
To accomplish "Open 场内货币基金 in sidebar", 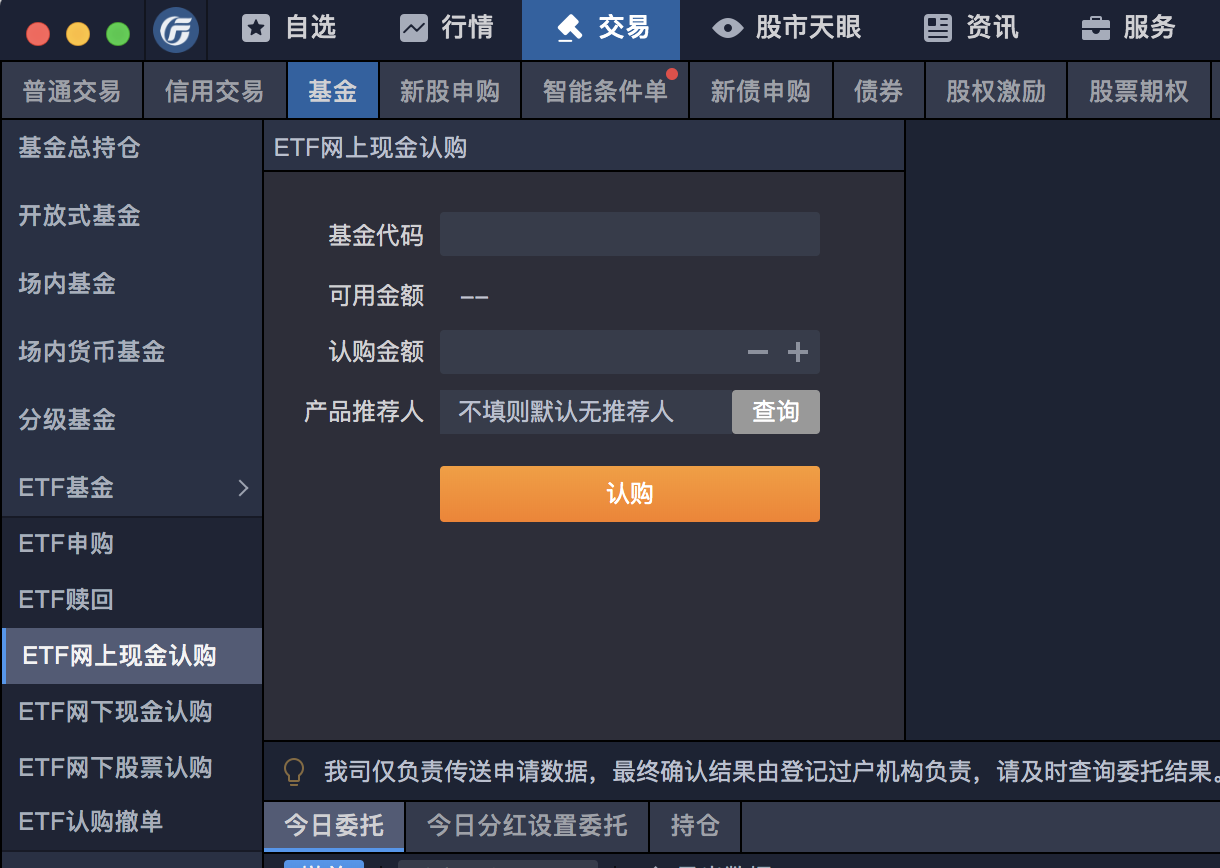I will click(92, 352).
